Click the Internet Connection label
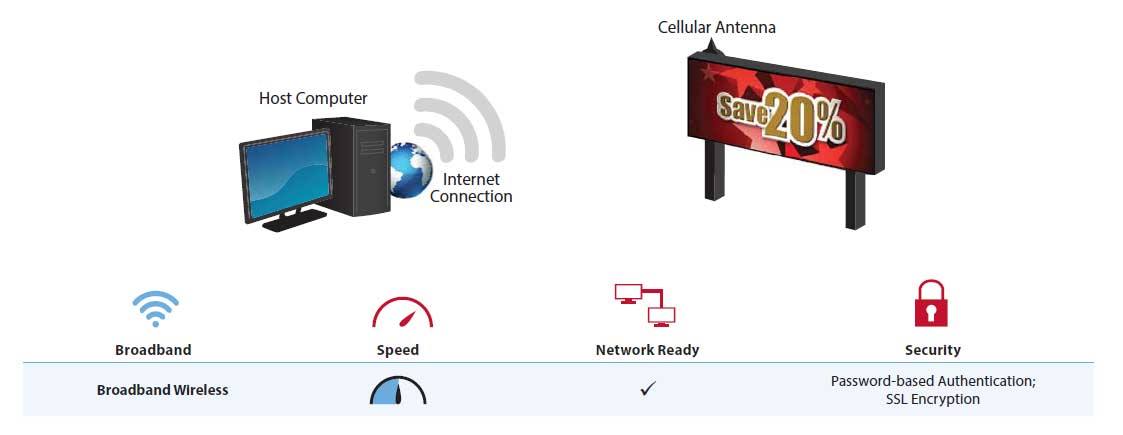Image resolution: width=1123 pixels, height=435 pixels. point(471,188)
